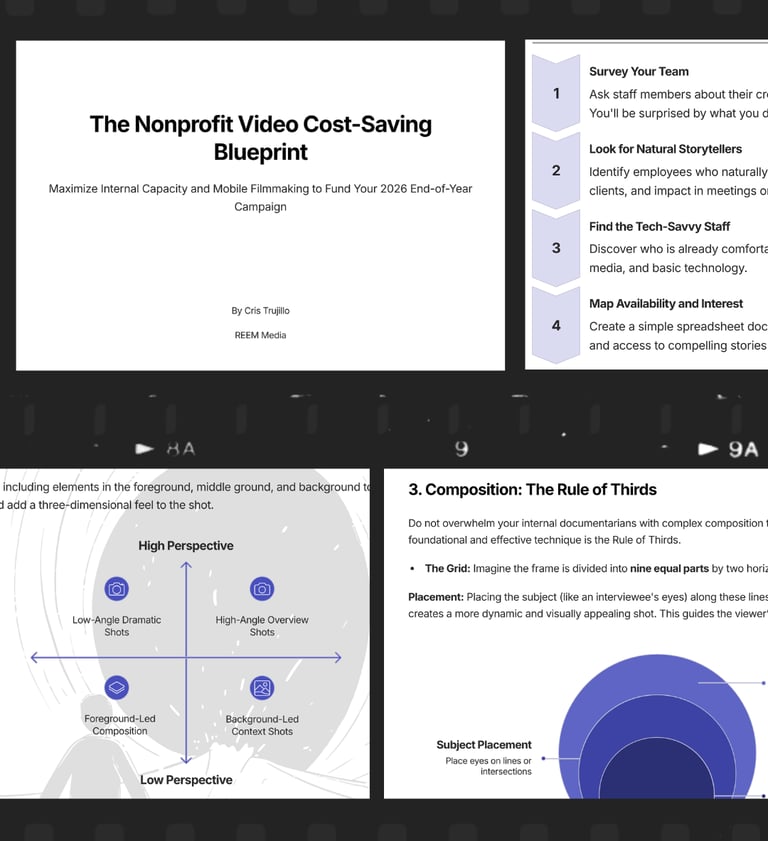Click 'The Grid:' bullet point
This screenshot has width=768, height=841.
click(447, 569)
